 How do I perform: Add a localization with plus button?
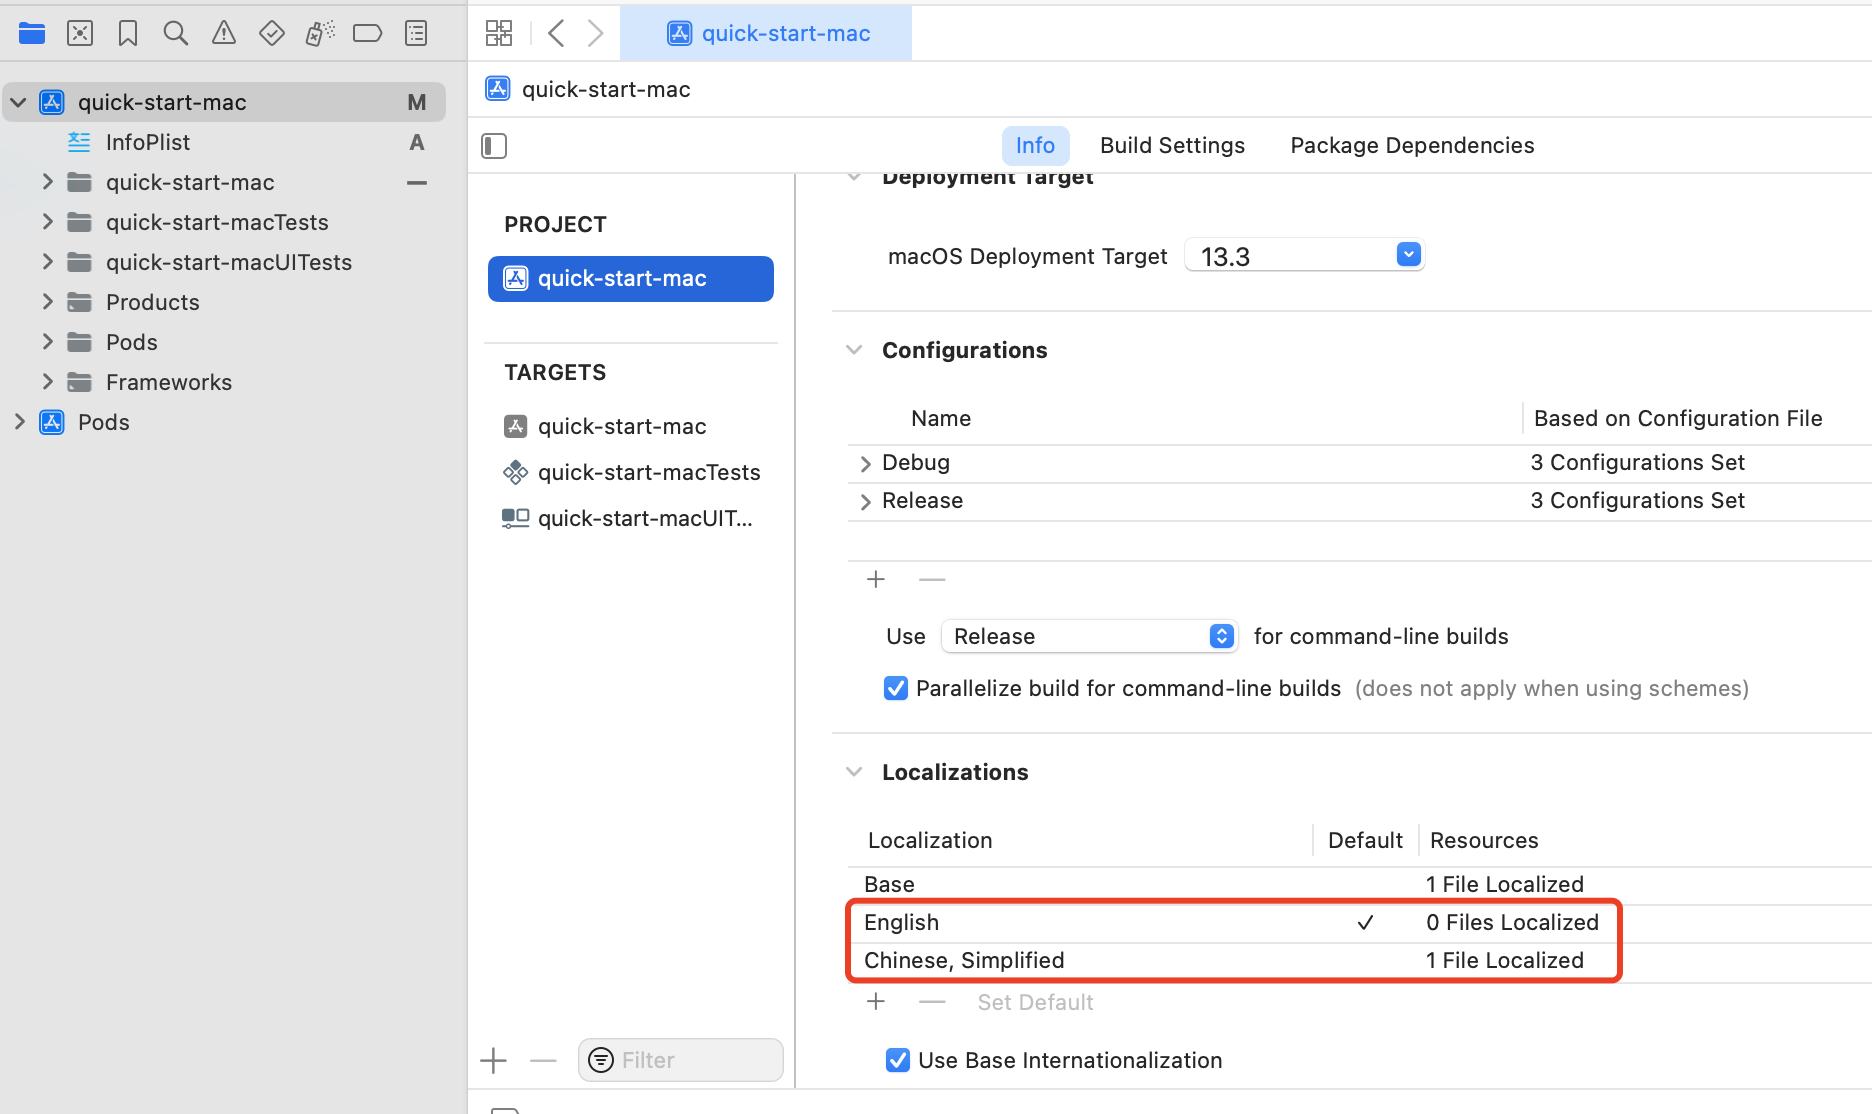[876, 1001]
